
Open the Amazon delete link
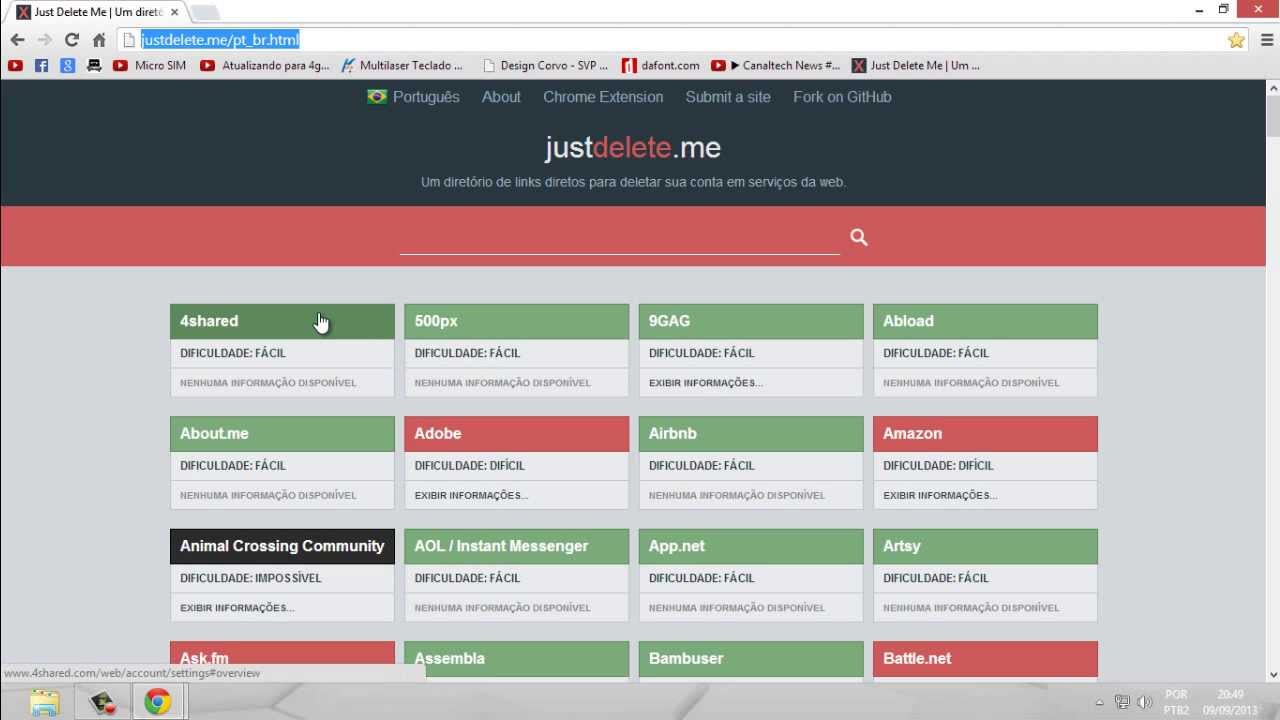985,434
